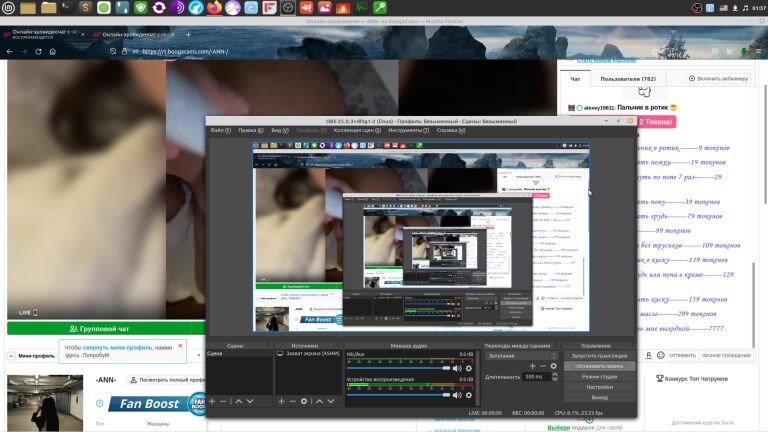Reload the browser page
Screen dimensions: 768x432
[39, 51]
